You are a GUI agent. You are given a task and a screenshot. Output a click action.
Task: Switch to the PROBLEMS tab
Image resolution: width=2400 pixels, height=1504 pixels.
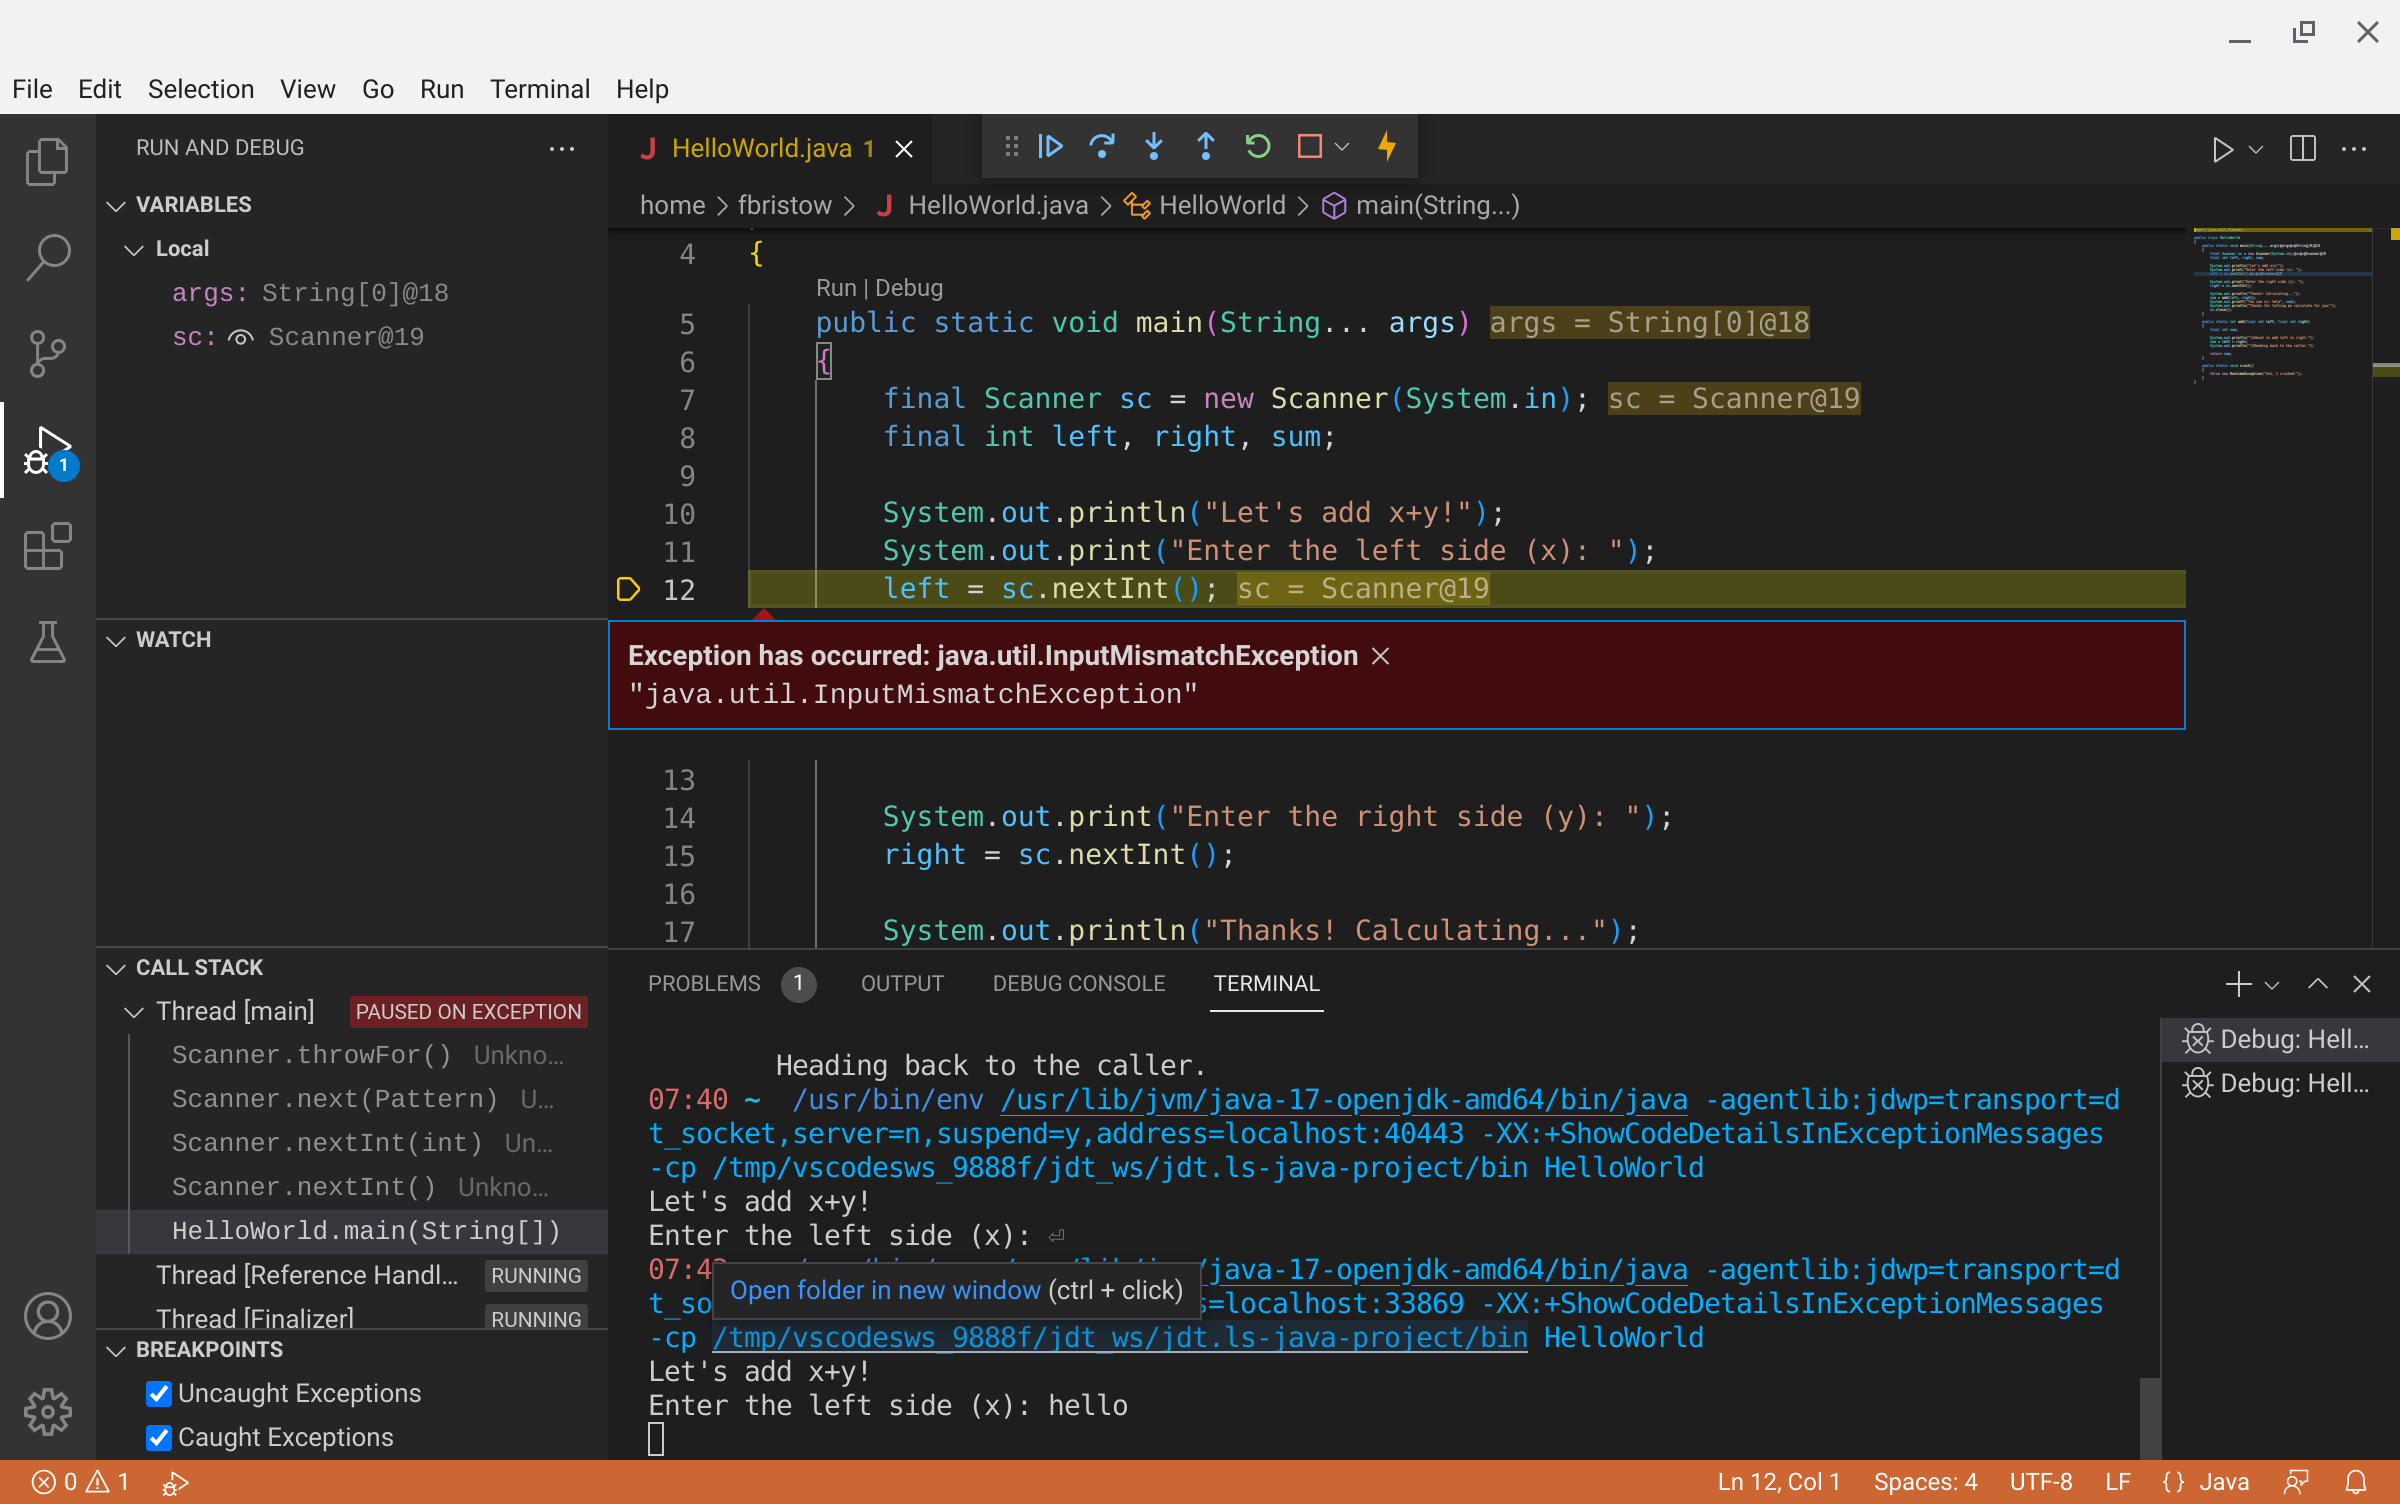(730, 984)
